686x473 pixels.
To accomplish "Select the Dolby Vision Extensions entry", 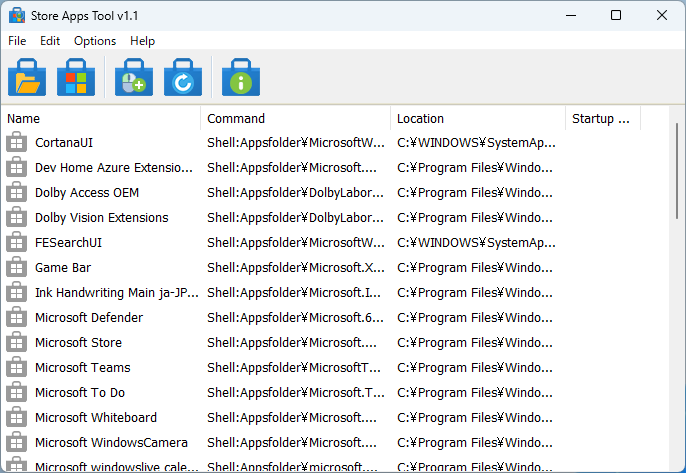I will point(102,217).
